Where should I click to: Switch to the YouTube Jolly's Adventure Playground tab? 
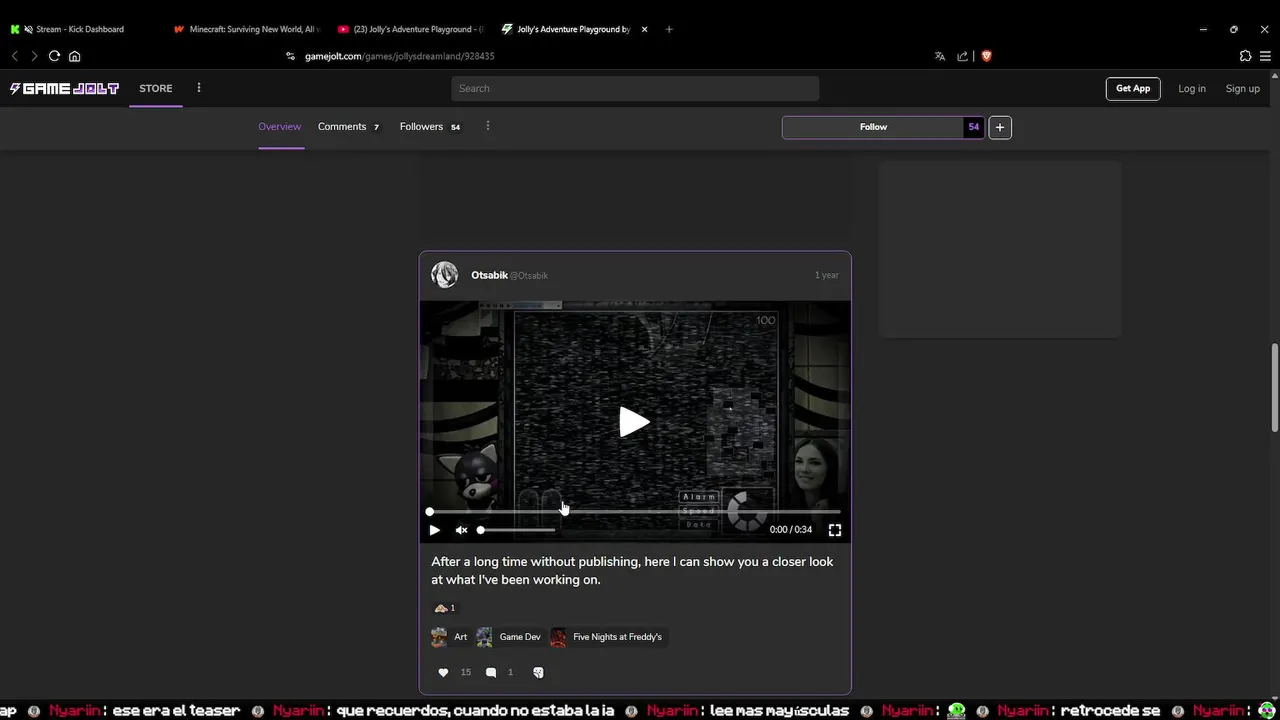(x=411, y=29)
